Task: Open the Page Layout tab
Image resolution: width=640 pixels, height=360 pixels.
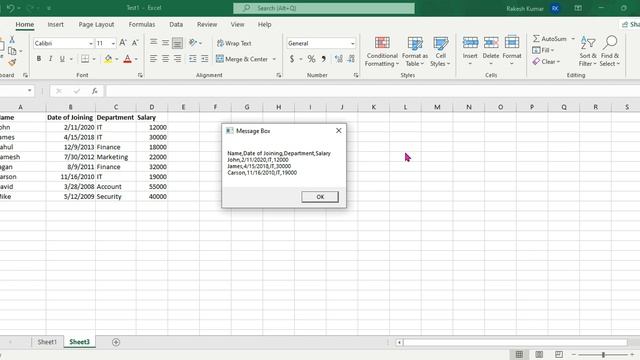Action: (96, 24)
